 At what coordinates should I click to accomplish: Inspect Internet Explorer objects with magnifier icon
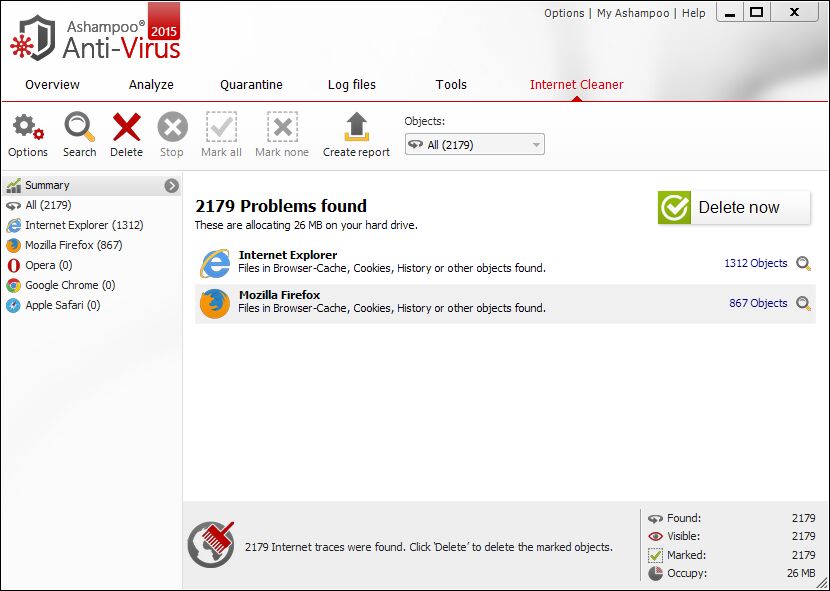(x=804, y=263)
